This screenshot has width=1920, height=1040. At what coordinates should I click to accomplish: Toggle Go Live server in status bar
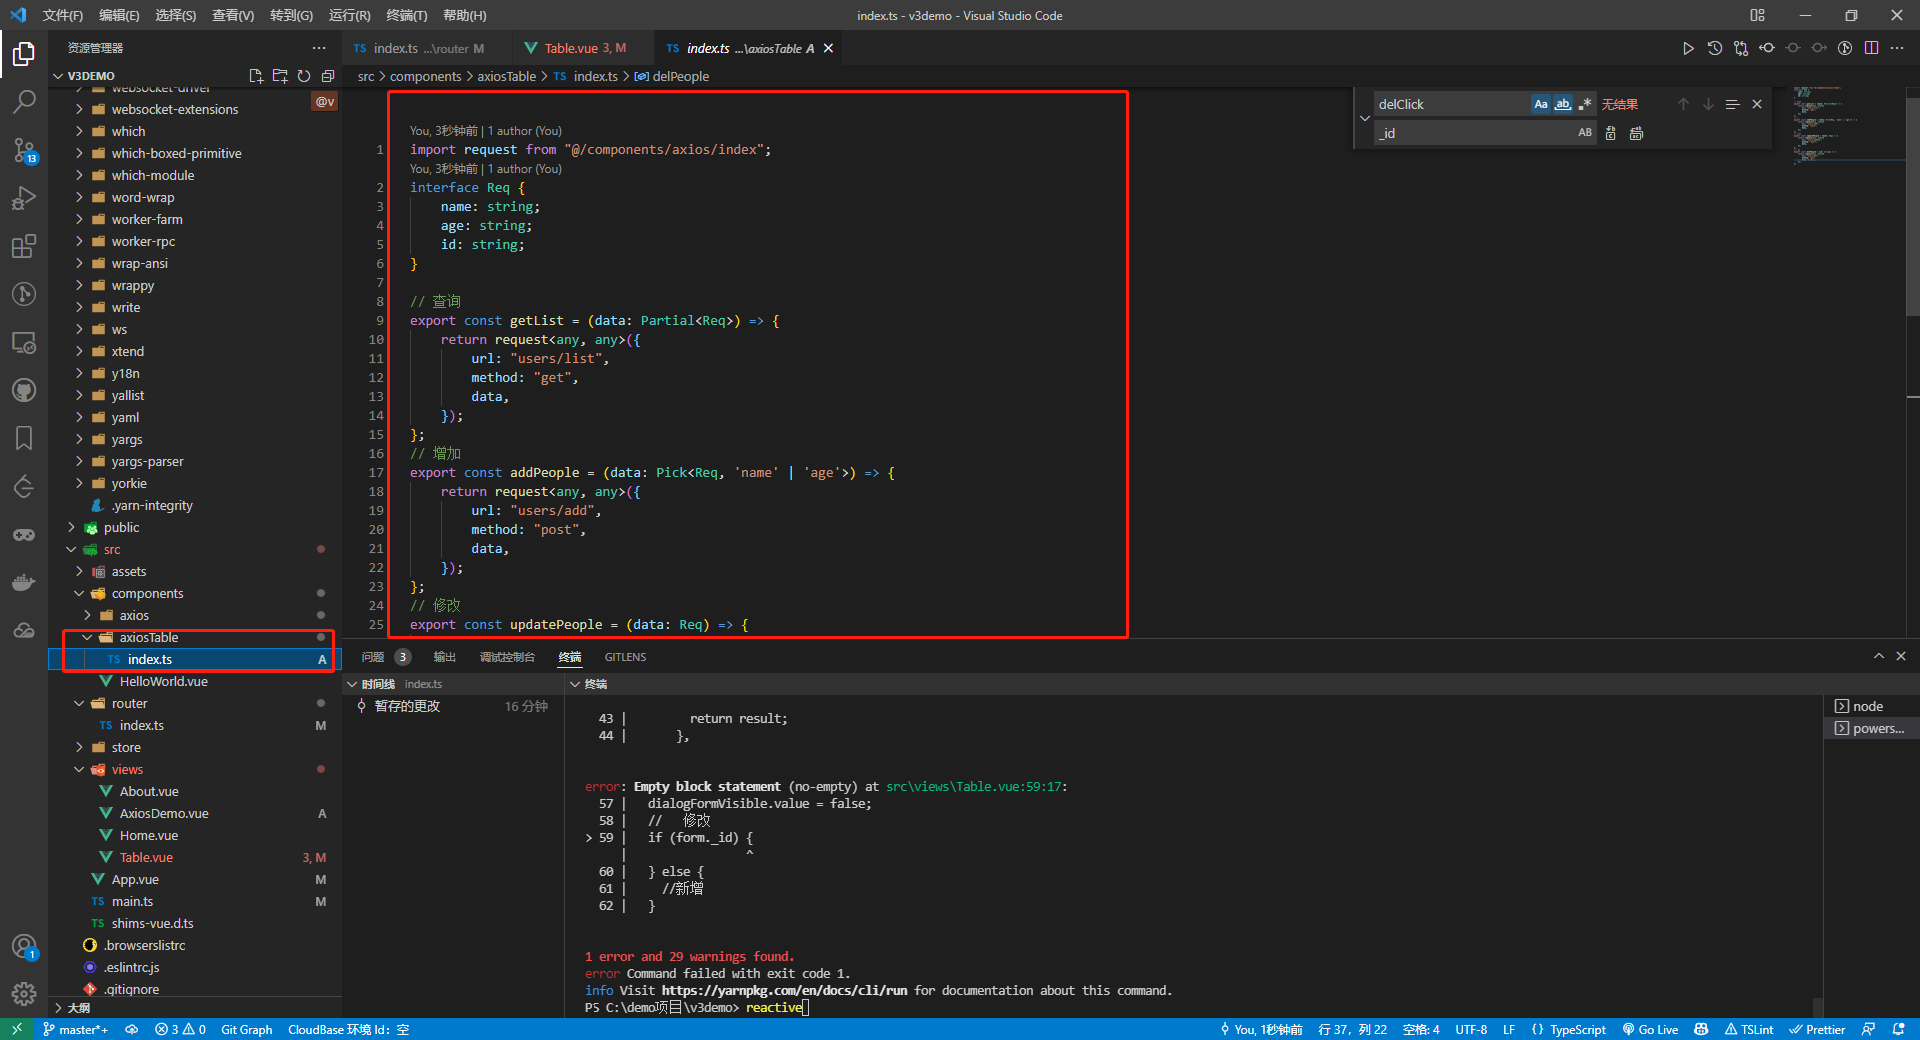pyautogui.click(x=1651, y=1029)
